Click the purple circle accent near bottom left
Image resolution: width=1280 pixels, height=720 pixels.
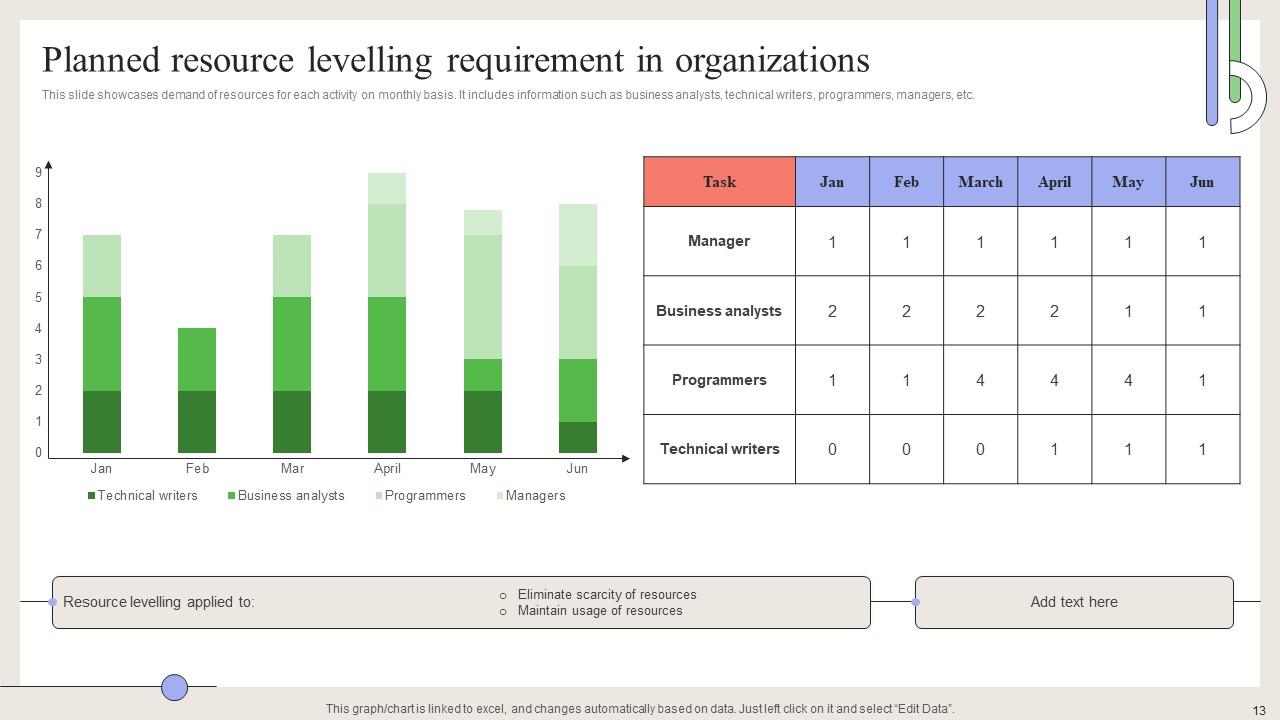click(174, 686)
